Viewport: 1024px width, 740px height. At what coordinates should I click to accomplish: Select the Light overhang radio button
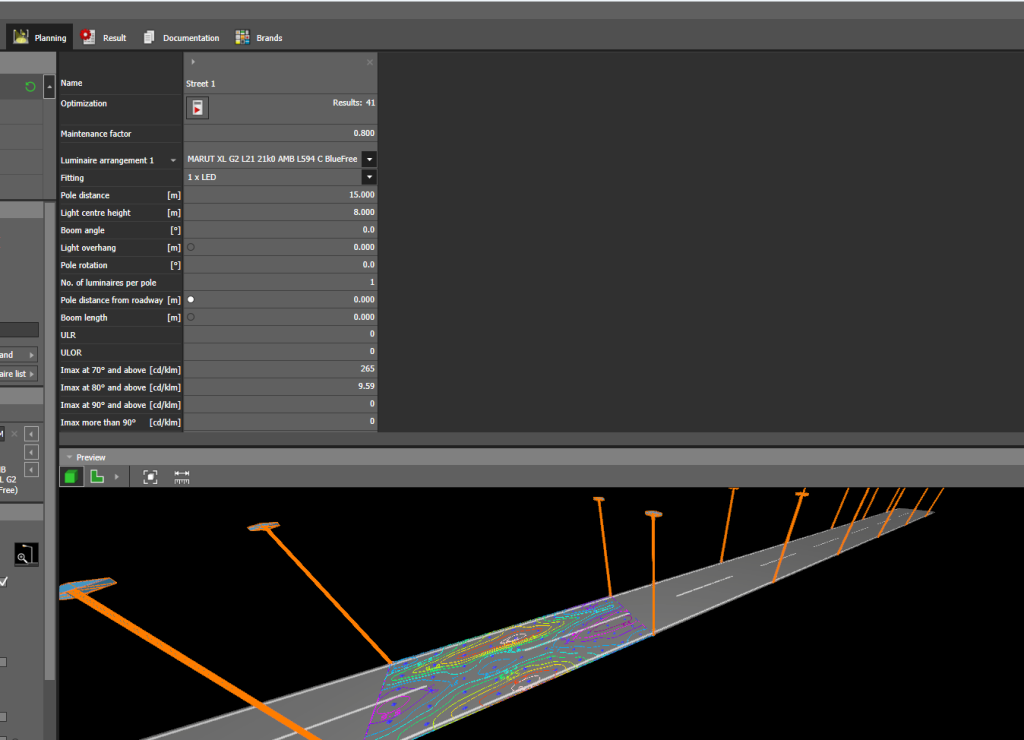[191, 247]
